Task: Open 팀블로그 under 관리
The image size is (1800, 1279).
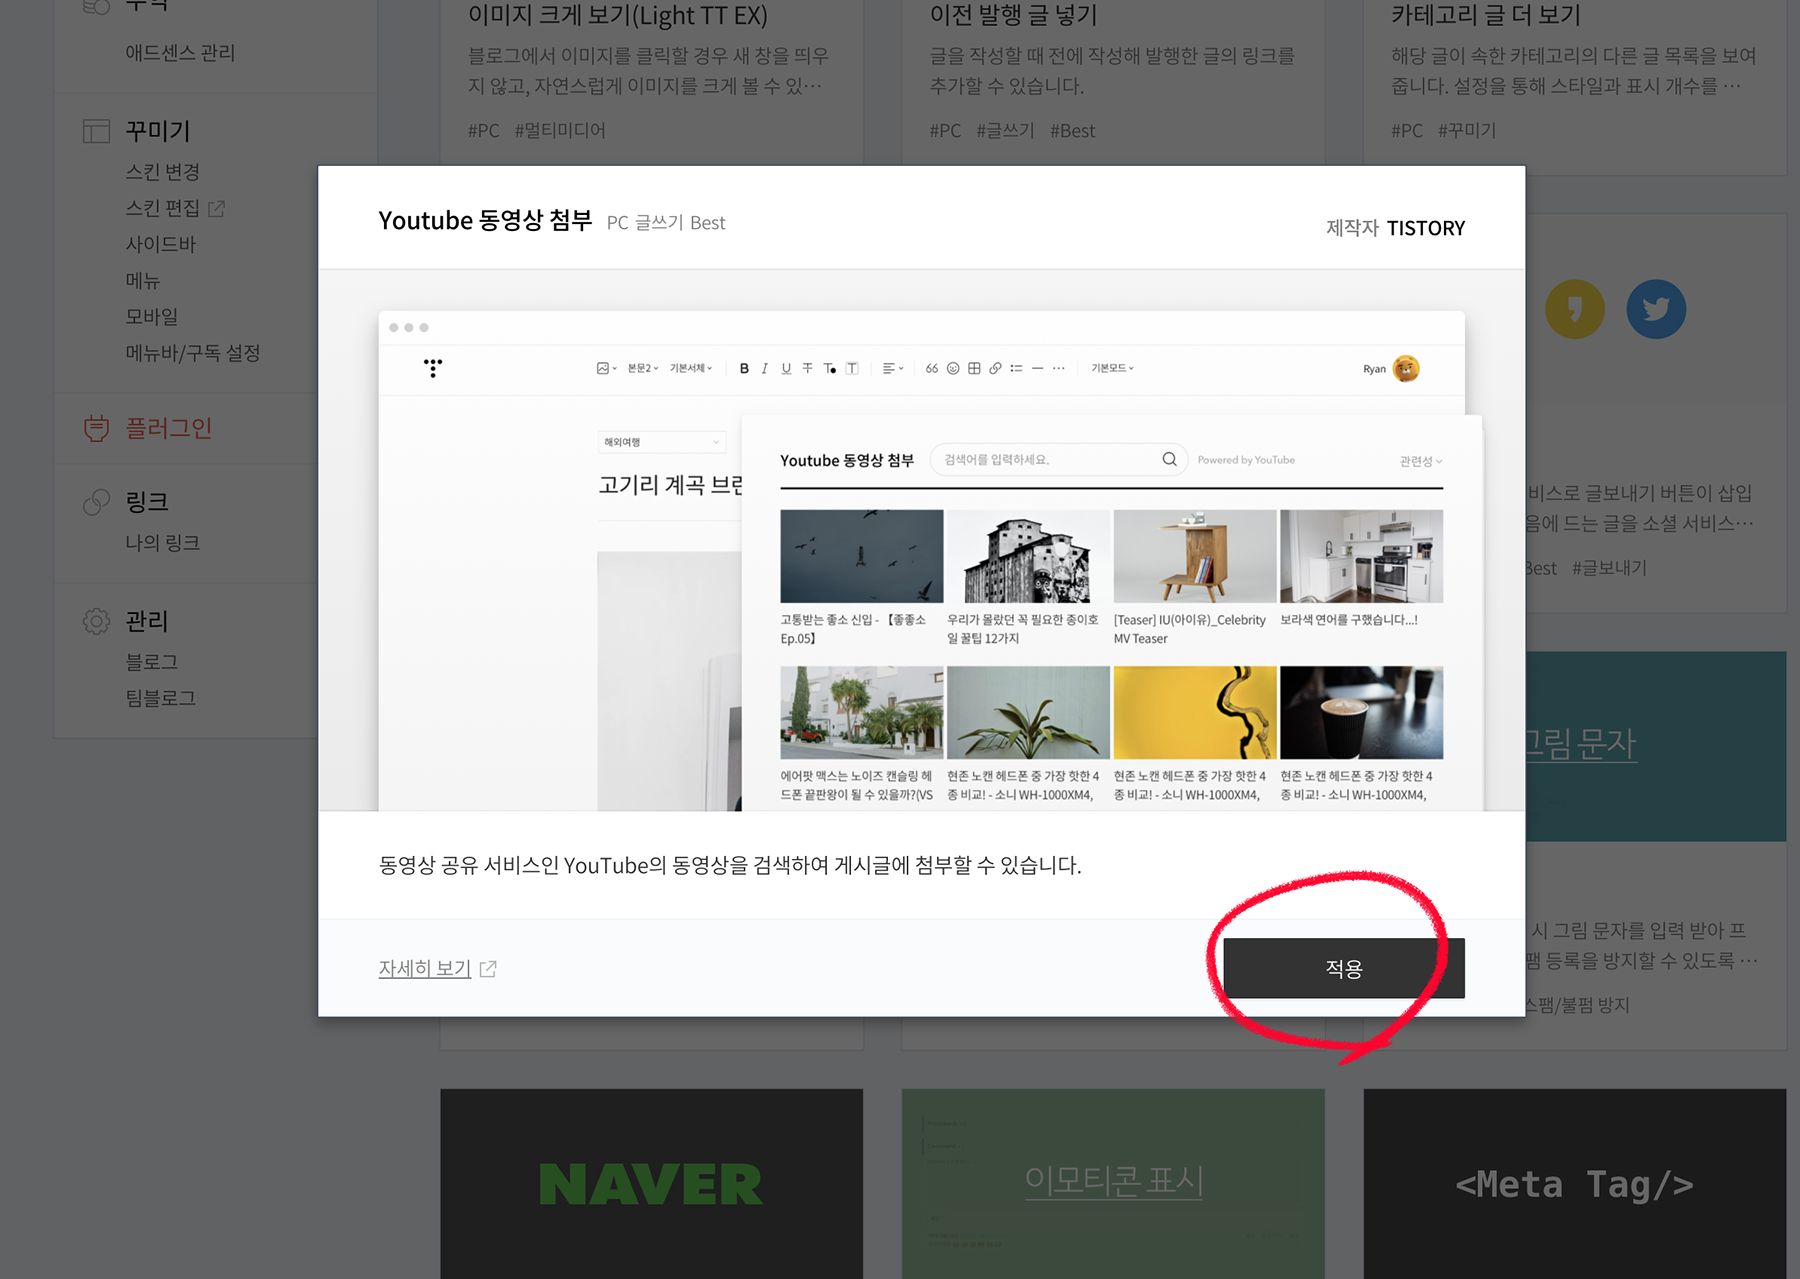Action: tap(160, 698)
